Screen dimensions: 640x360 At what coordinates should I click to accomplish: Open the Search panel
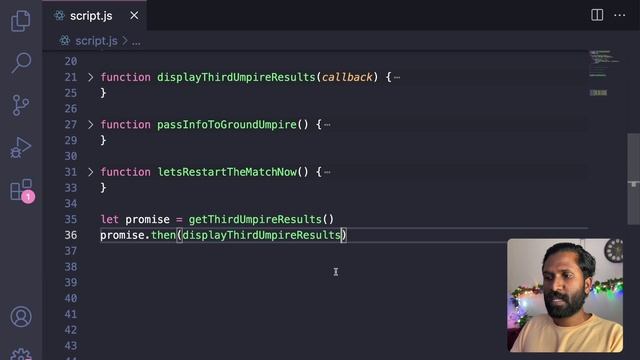pyautogui.click(x=20, y=62)
